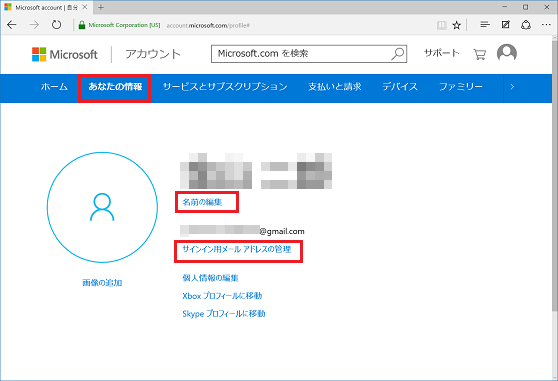Click the Make a Web Note icon
Viewport: 558px width, 381px height.
(505, 24)
